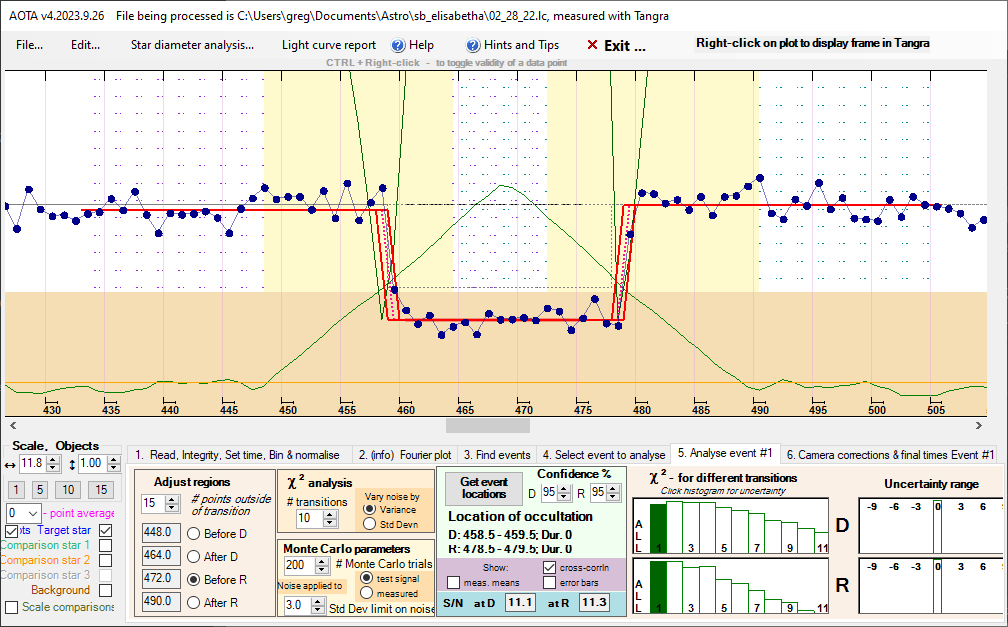
Task: Click the plot's horizontal scrollbar
Action: point(500,425)
